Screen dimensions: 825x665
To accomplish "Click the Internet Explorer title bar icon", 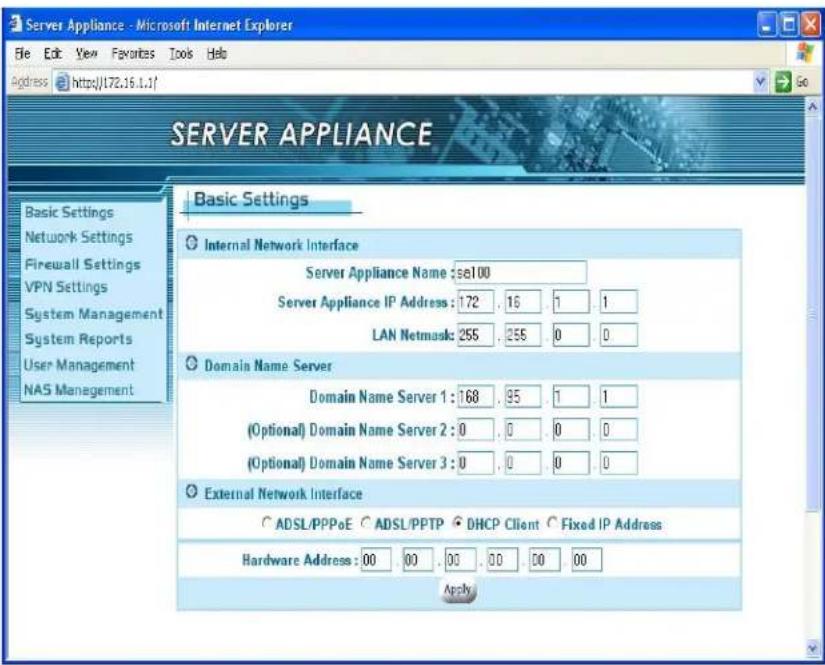I will click(x=15, y=24).
